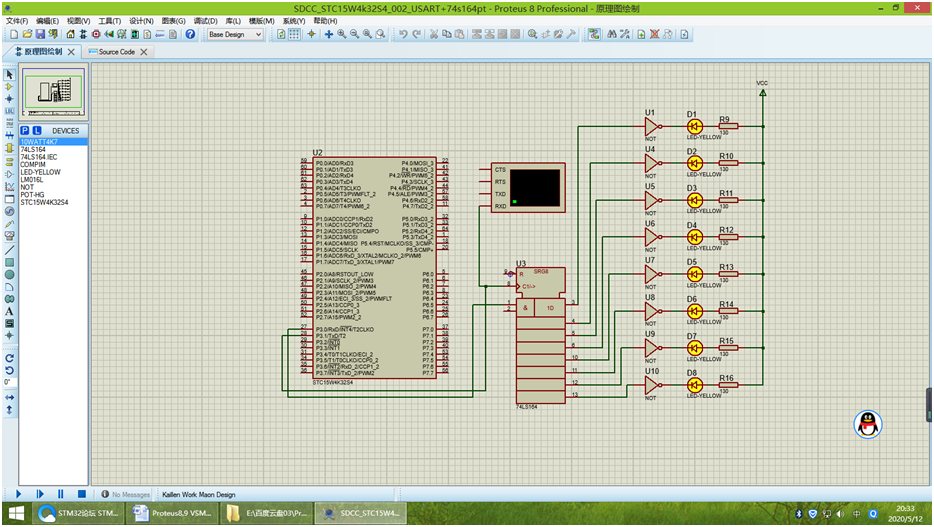Select the Selection Mode arrow tool
Screen dimensions: 934x527
coord(9,74)
